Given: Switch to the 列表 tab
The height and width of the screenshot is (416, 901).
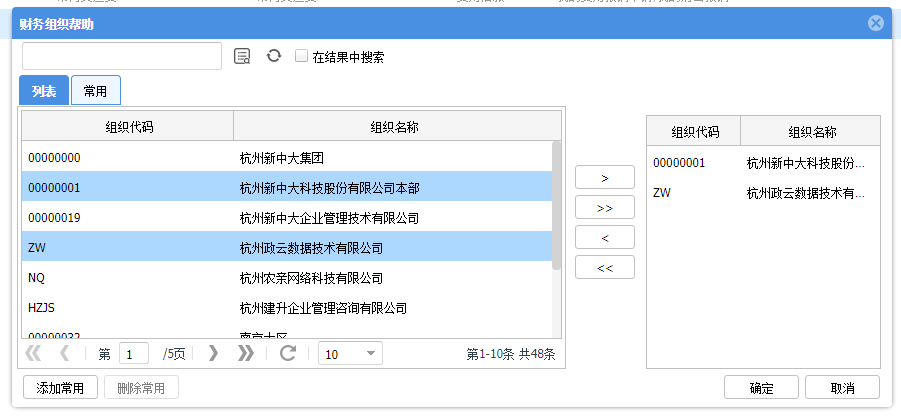Looking at the screenshot, I should coord(44,91).
